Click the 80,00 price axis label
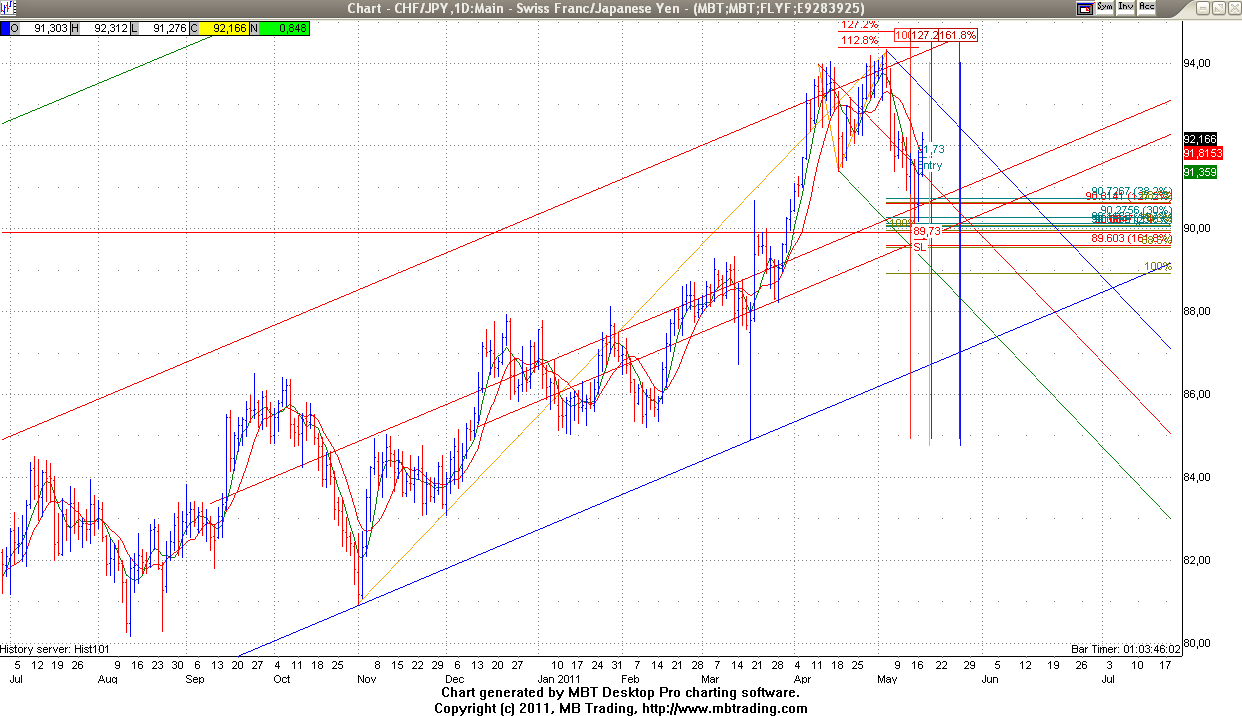This screenshot has height=716, width=1242. [1197, 643]
